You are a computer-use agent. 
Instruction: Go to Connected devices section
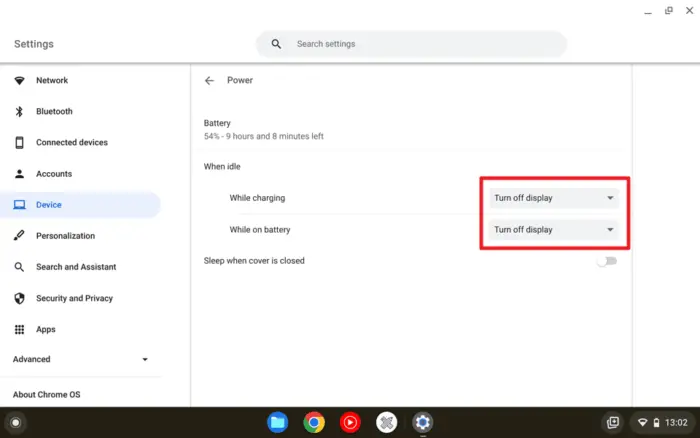pos(80,142)
